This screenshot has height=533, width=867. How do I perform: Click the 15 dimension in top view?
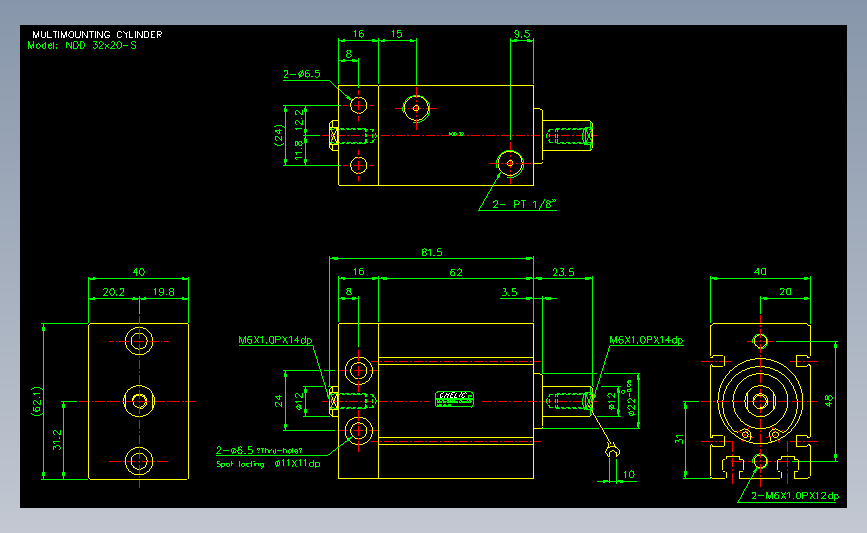[x=396, y=34]
